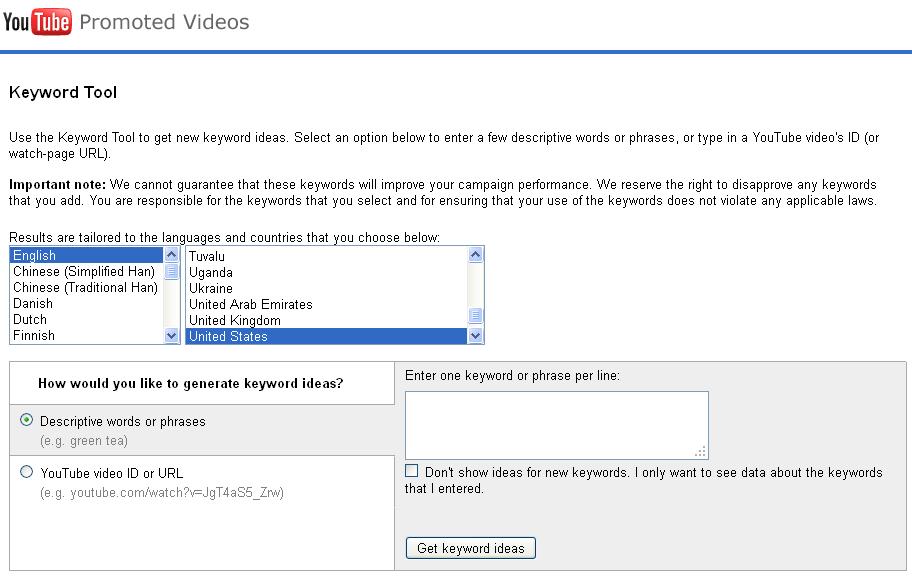The image size is (912, 578).
Task: Select Finnish in the language list
Action: click(x=34, y=336)
